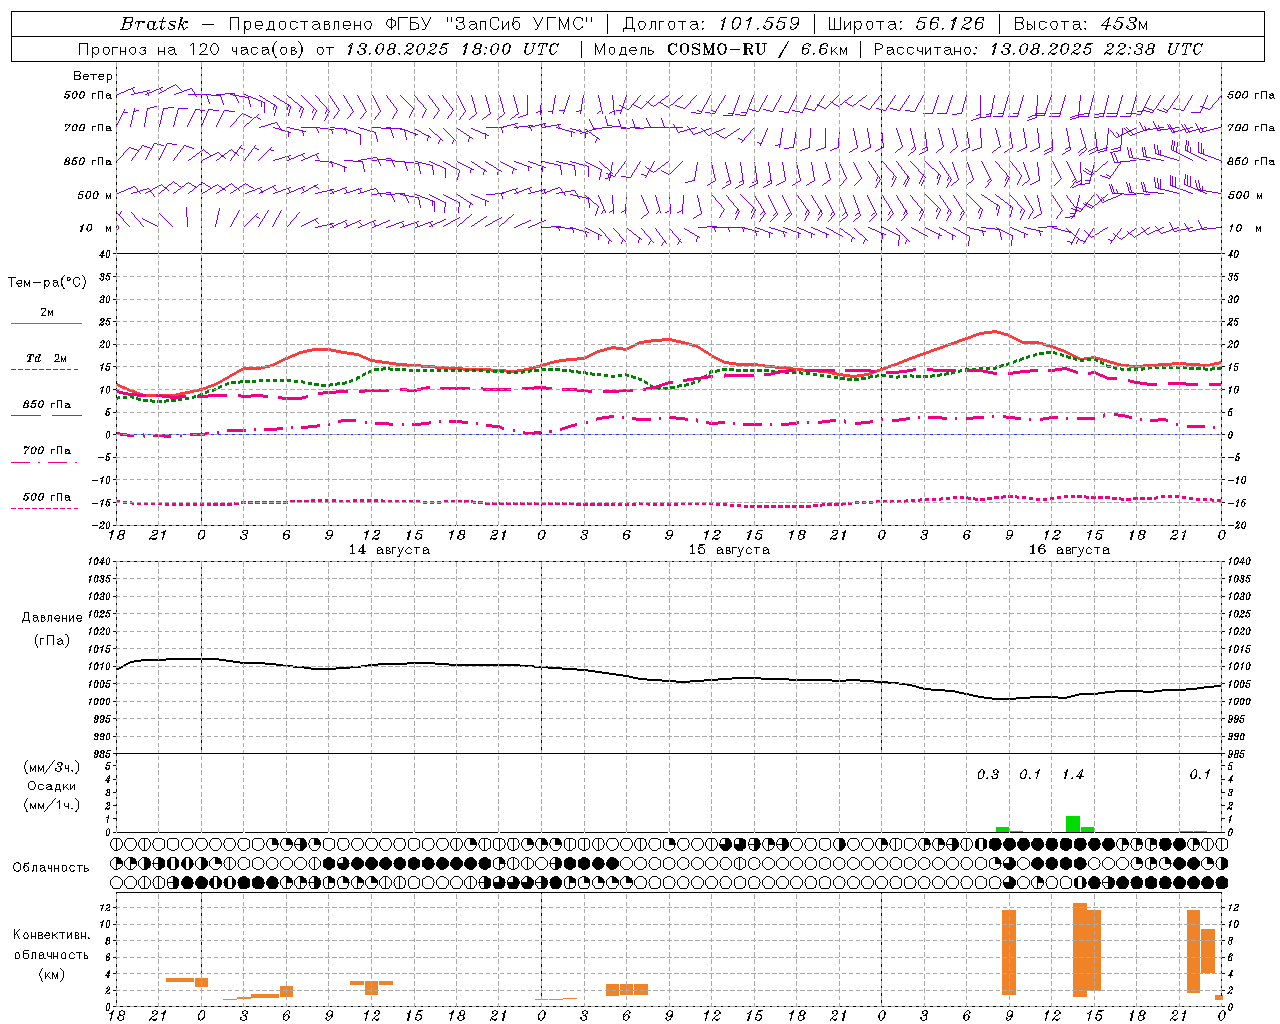The height and width of the screenshot is (1024, 1280).
Task: Click the Тем-ра(°C) axis title
Action: coord(47,282)
